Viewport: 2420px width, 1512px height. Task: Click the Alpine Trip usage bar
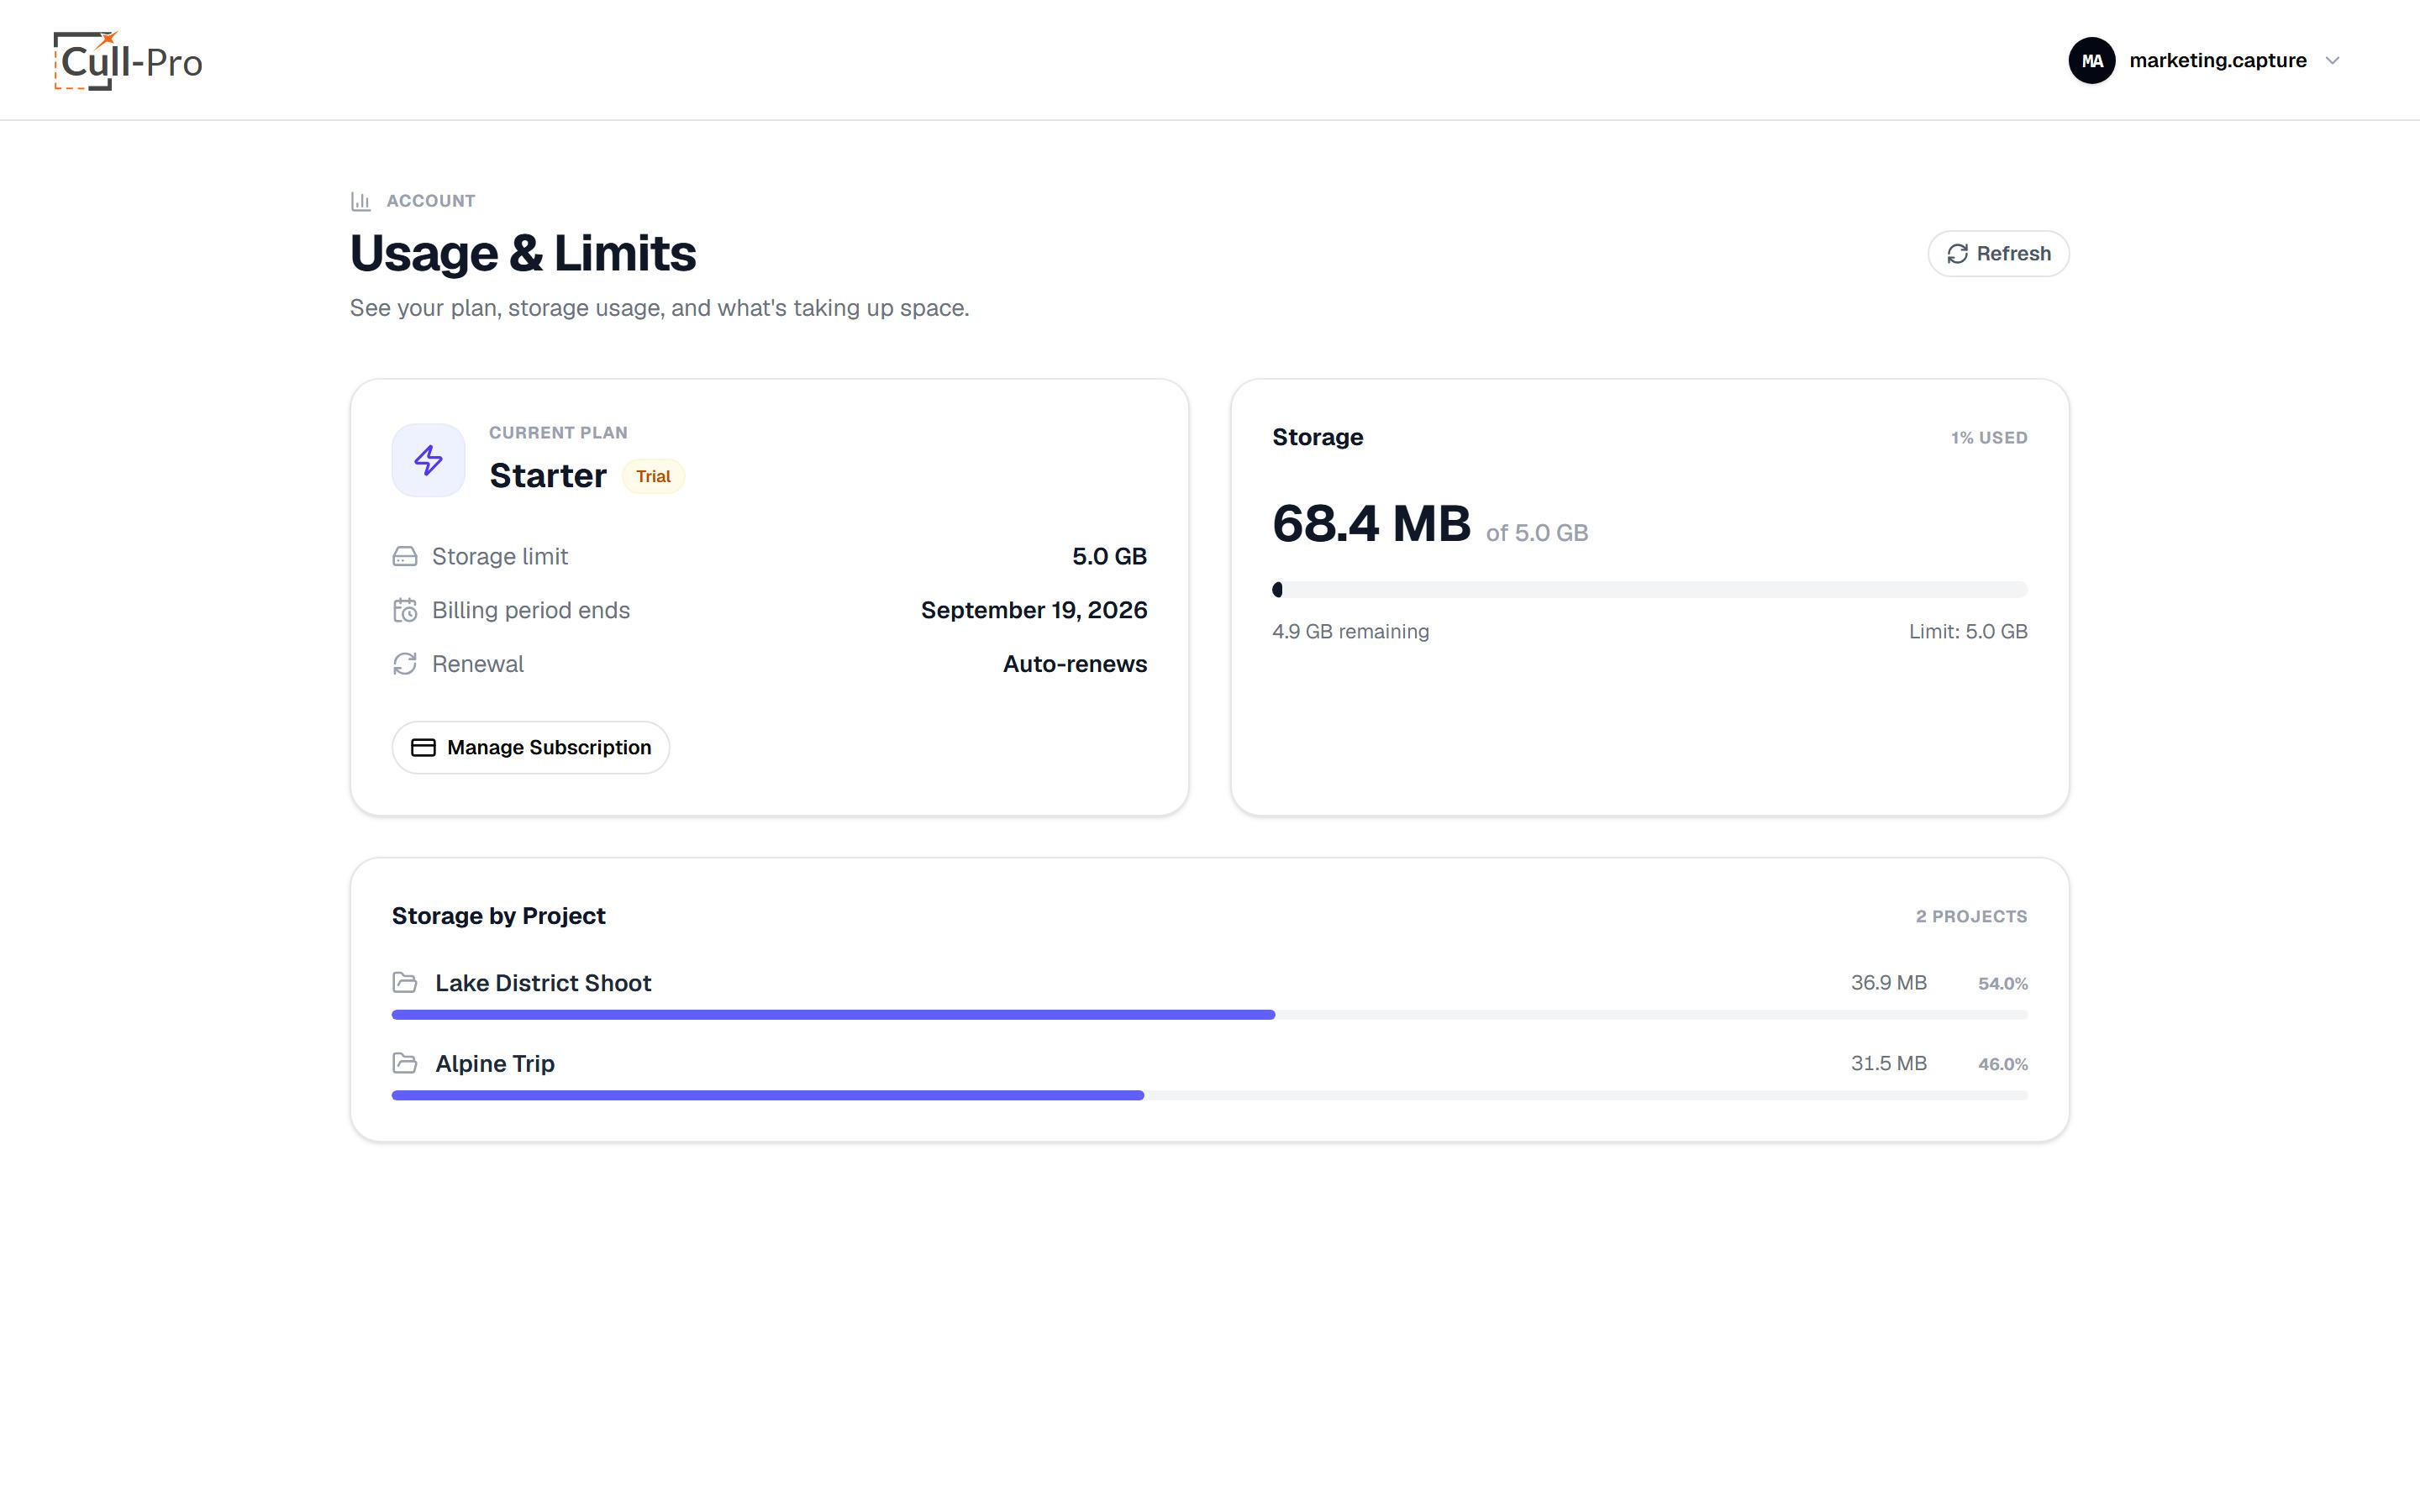pos(1209,1096)
